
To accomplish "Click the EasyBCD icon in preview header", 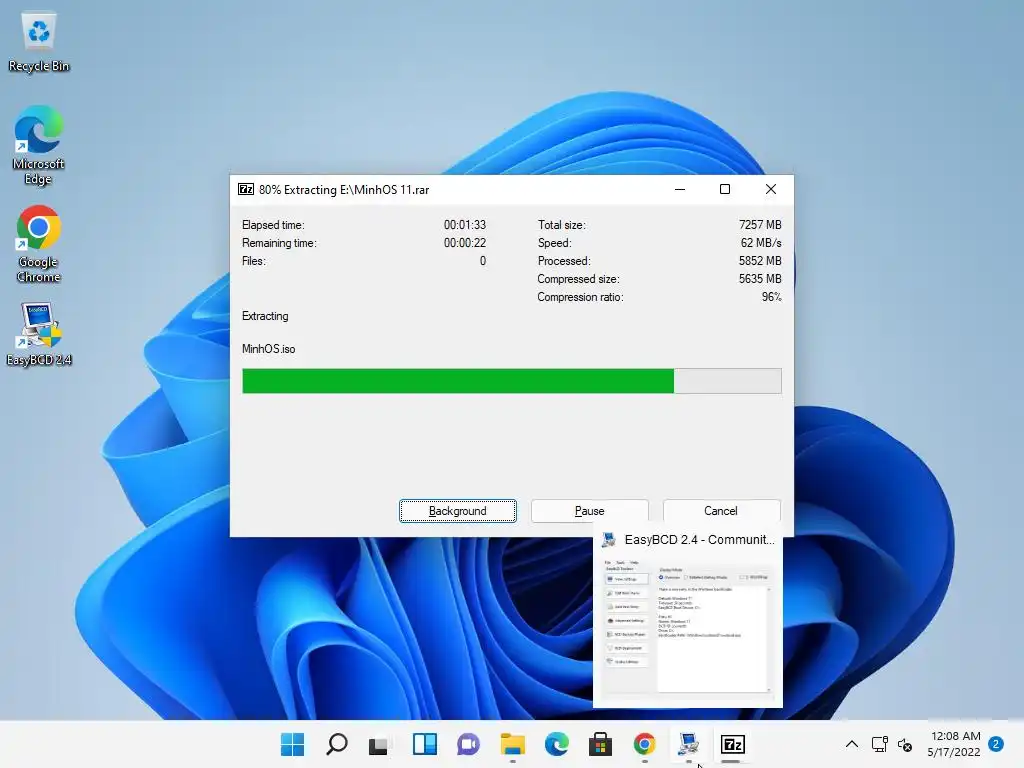I will point(609,539).
